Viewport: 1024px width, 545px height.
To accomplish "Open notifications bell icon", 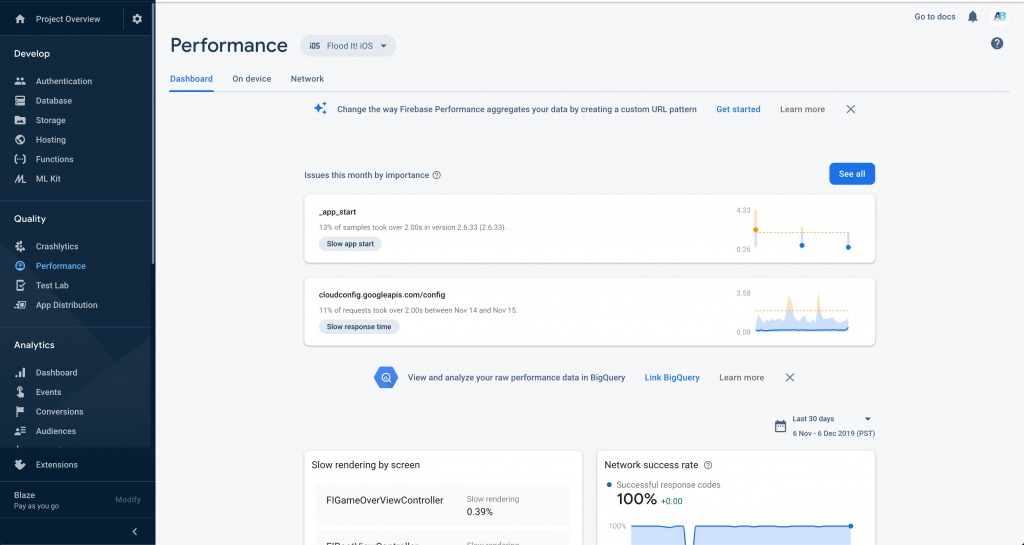I will point(972,17).
